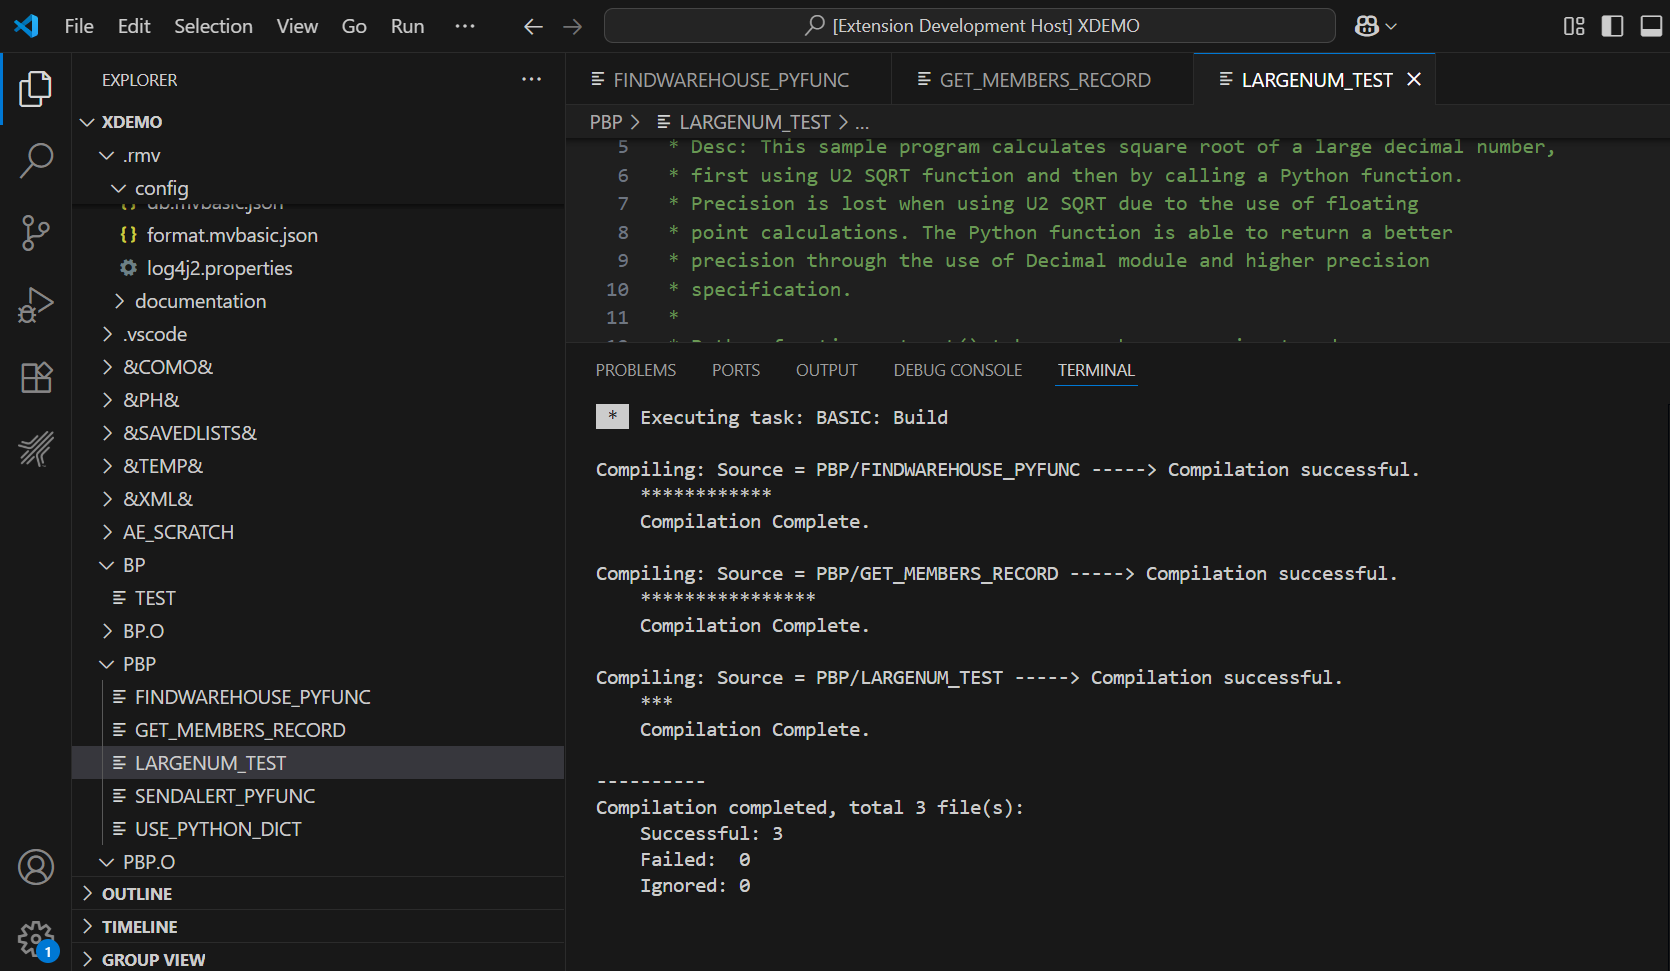Click the Go Back navigation arrow
The width and height of the screenshot is (1670, 971).
(533, 26)
